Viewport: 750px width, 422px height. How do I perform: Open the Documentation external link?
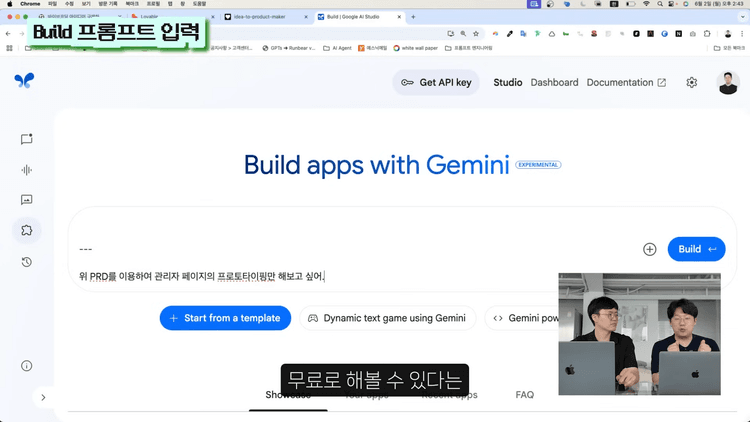pos(626,83)
